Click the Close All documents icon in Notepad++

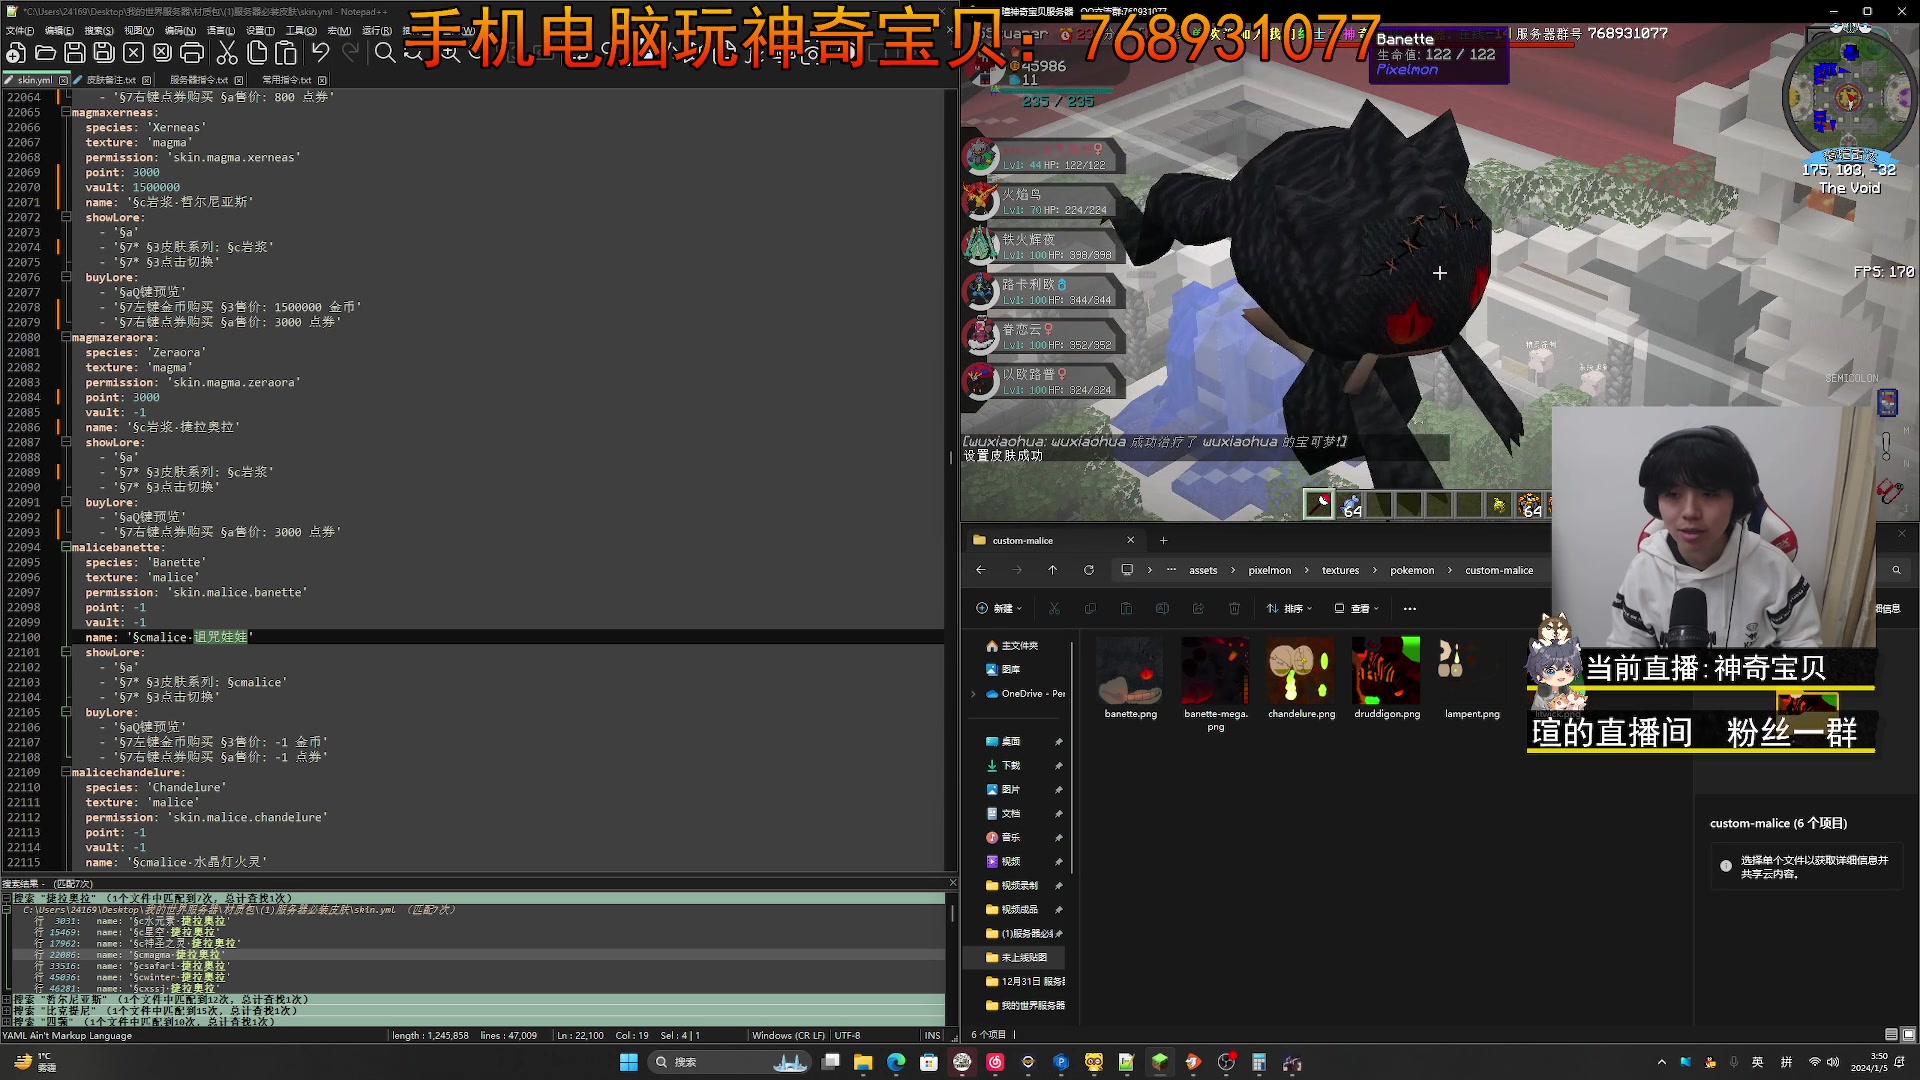(162, 53)
